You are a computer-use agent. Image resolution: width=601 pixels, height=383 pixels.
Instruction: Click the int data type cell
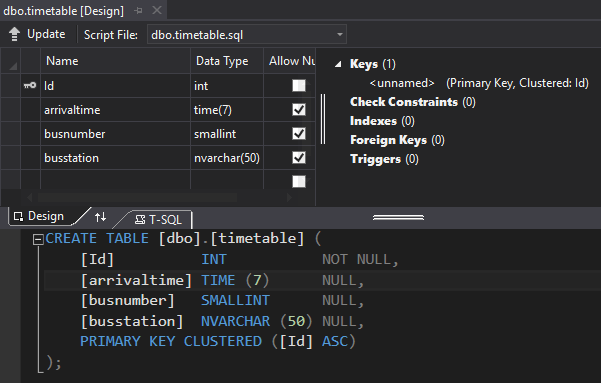pyautogui.click(x=227, y=85)
